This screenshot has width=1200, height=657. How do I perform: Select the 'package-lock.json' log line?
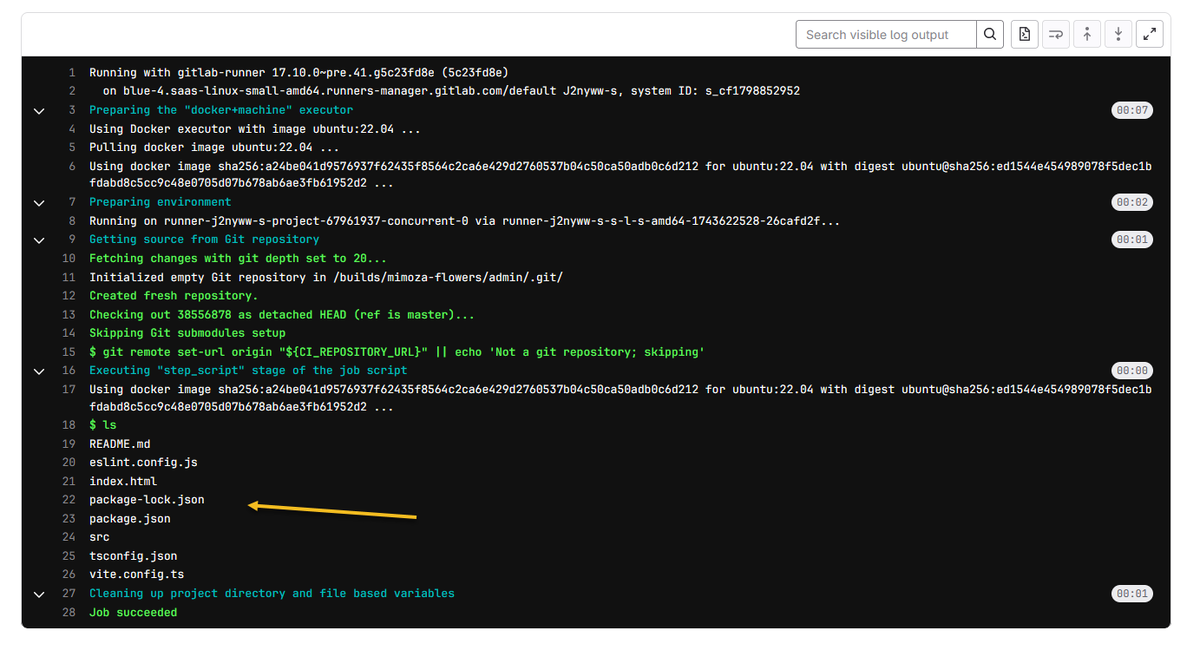[x=147, y=499]
